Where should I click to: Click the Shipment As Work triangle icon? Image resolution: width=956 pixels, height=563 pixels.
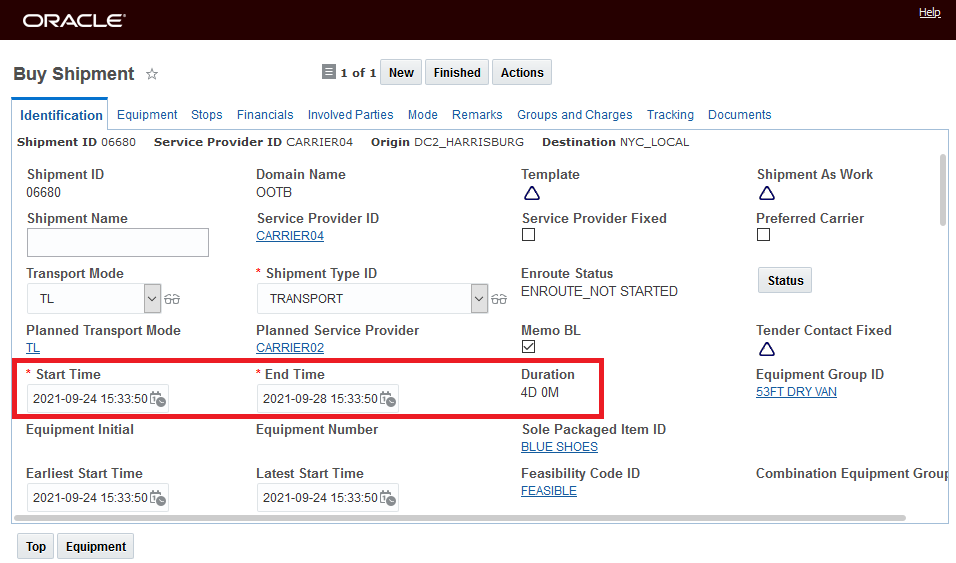(767, 194)
